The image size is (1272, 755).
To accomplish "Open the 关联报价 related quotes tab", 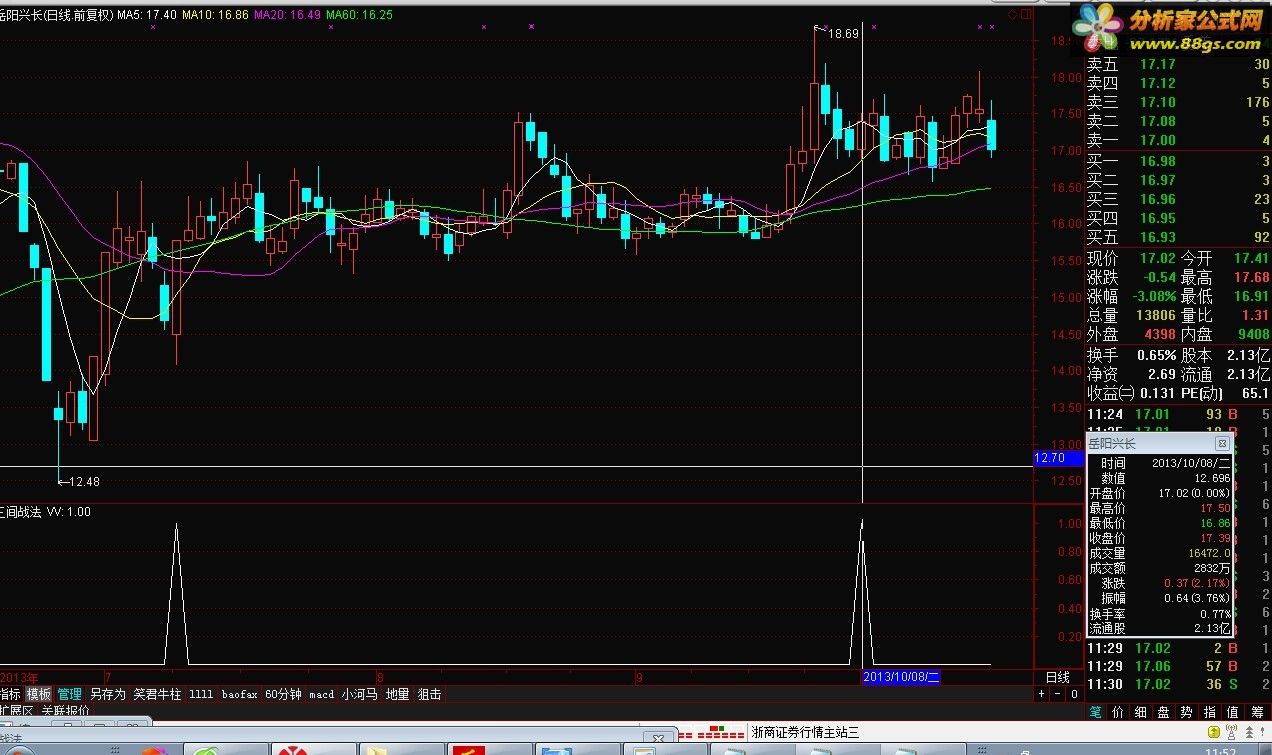I will (x=66, y=710).
